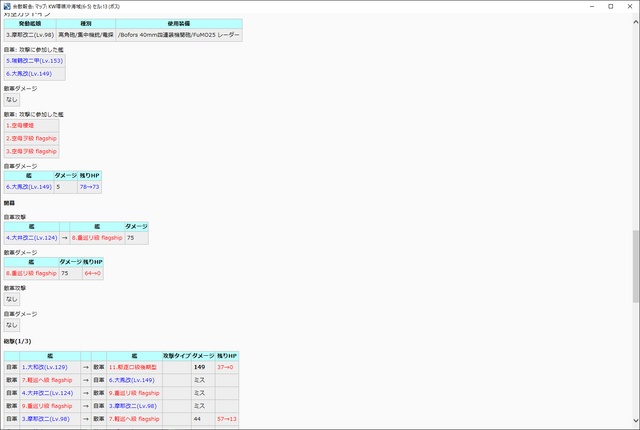This screenshot has height=430, width=640.
Task: Select attacker 9.重巡リ級 flagship in the shelling table
Action: click(x=50, y=406)
